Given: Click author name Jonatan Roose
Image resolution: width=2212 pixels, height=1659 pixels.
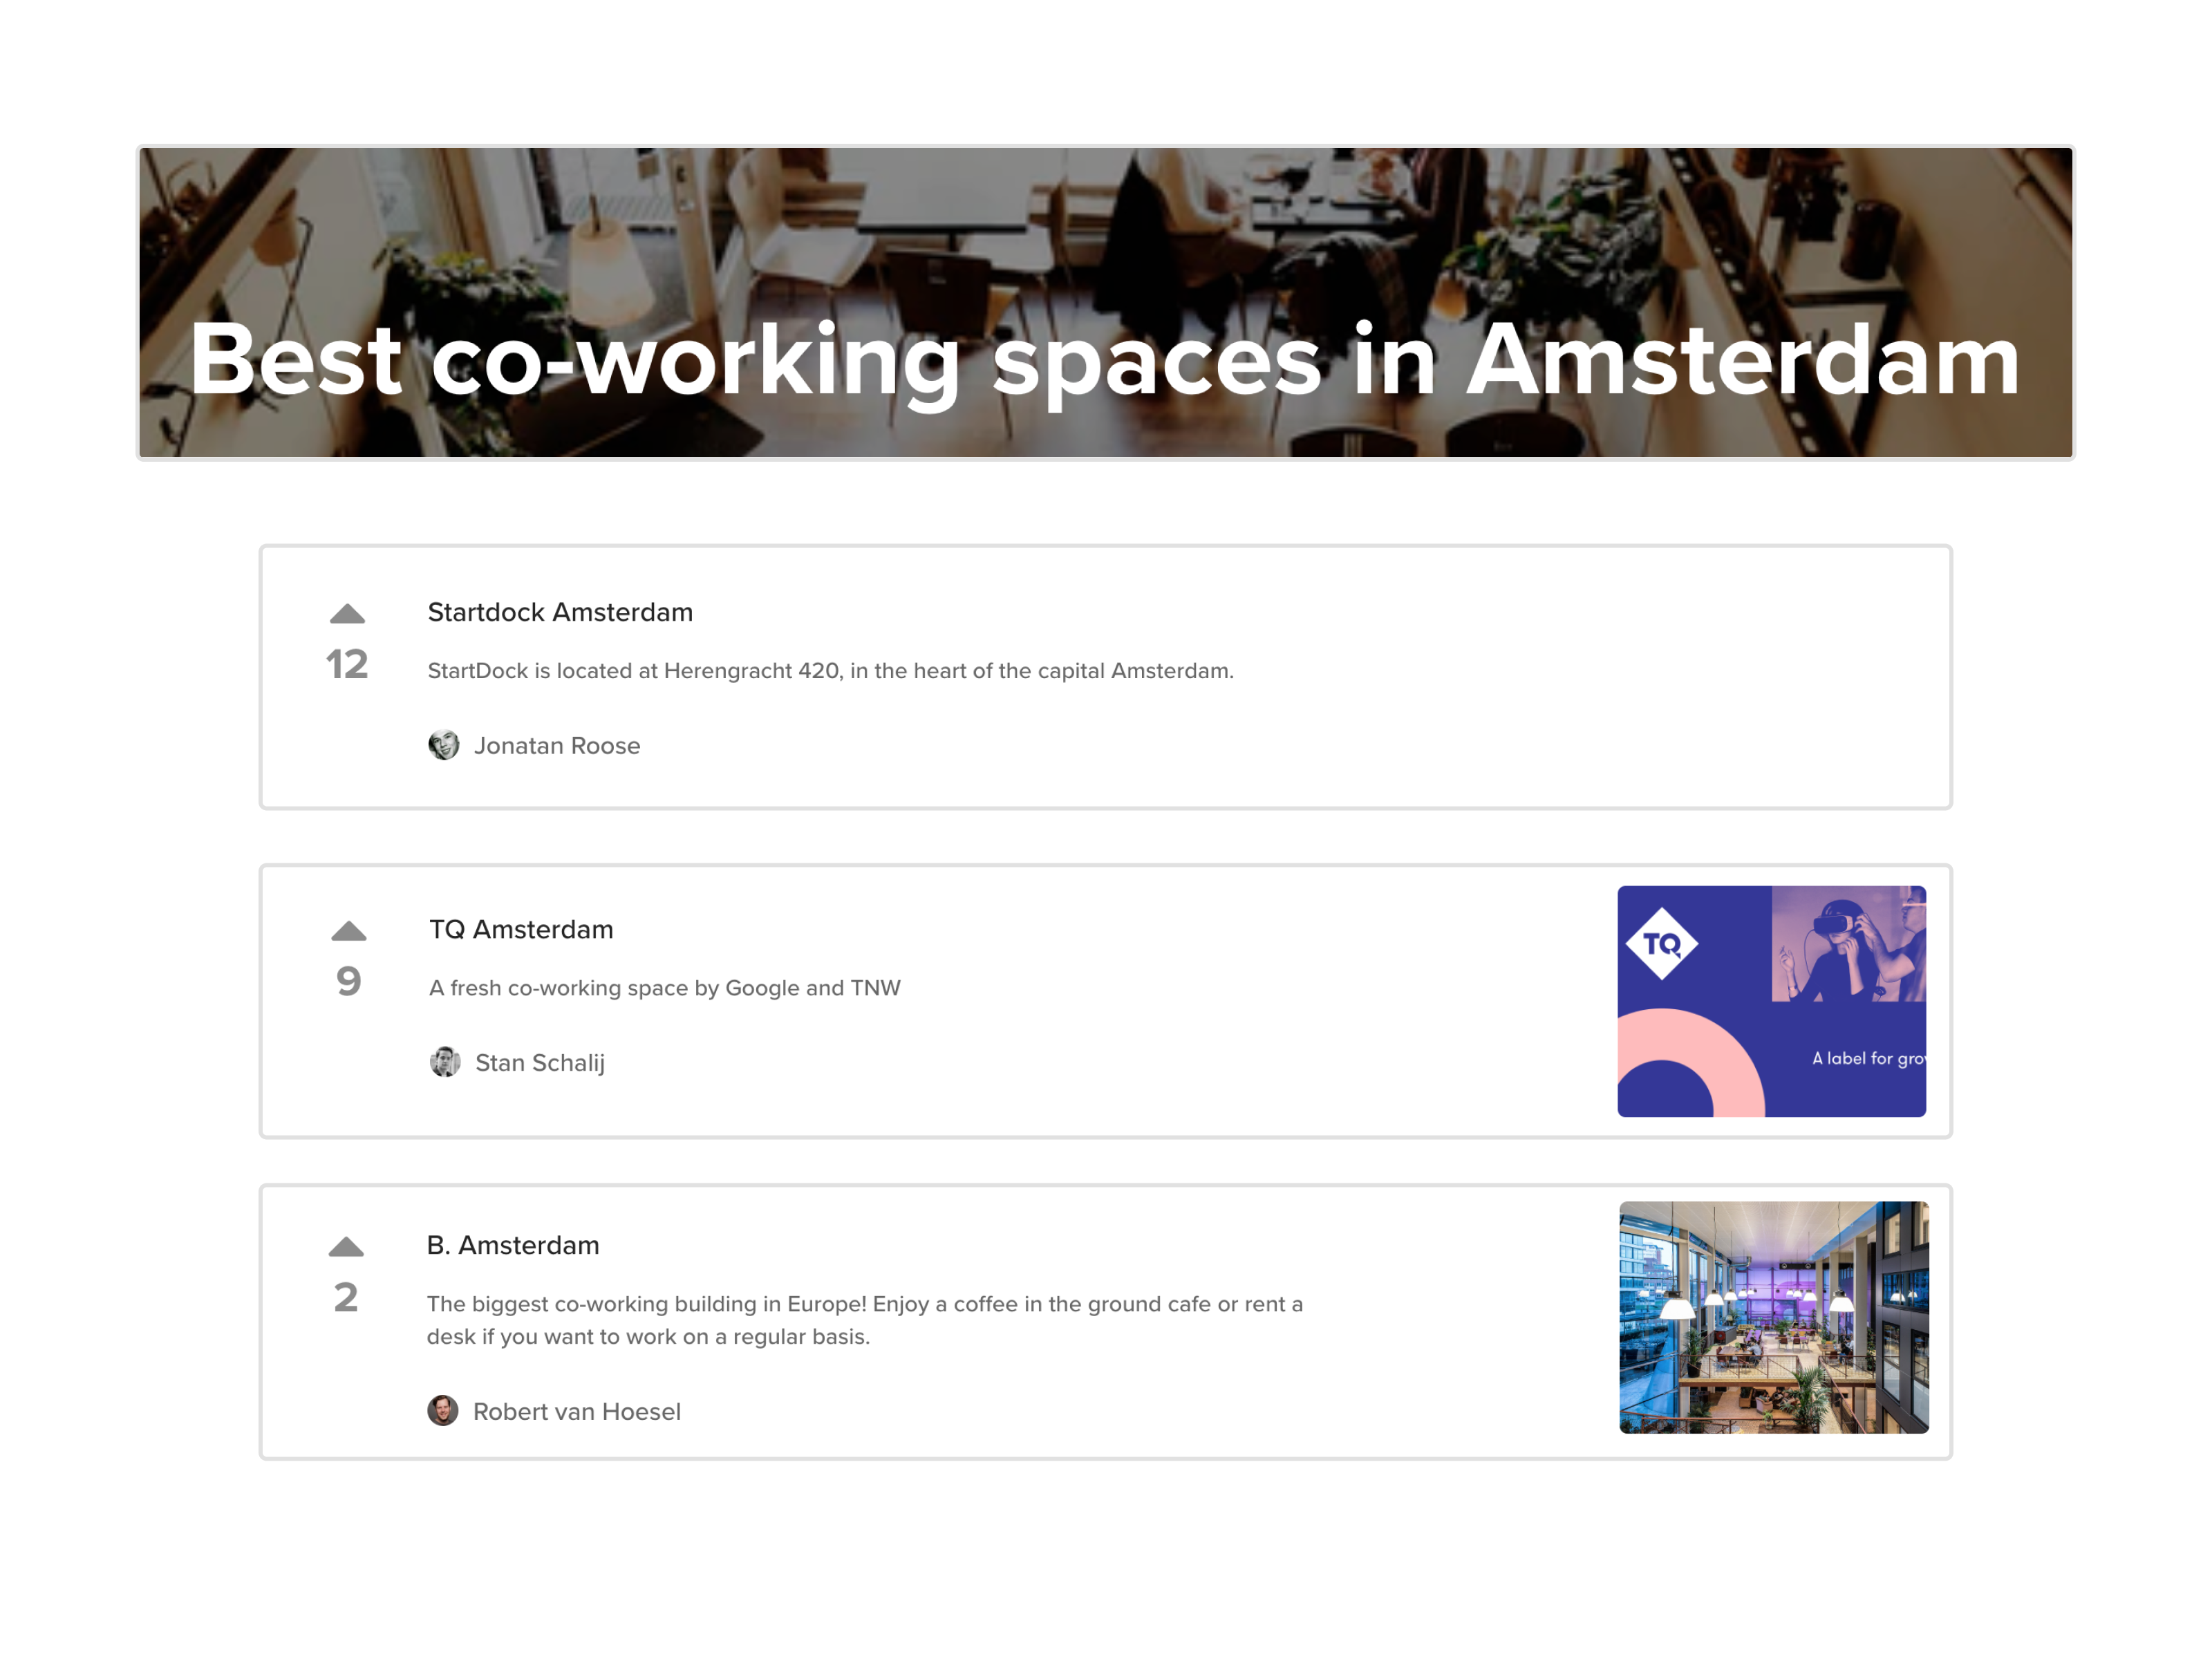Looking at the screenshot, I should click(x=557, y=746).
